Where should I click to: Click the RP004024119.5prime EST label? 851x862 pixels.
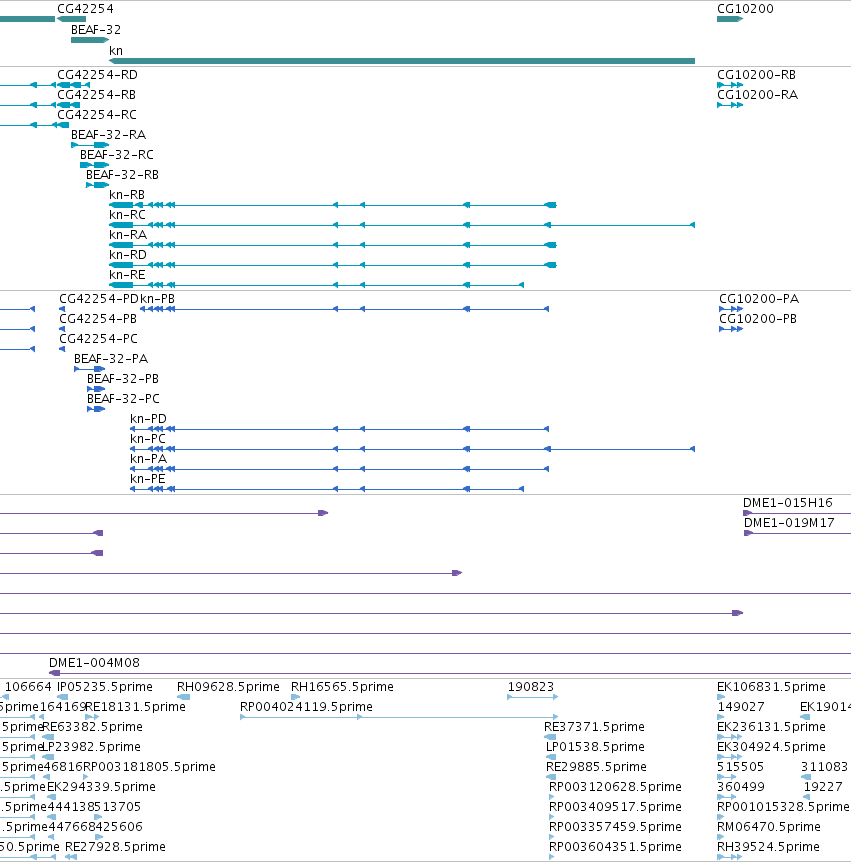point(306,706)
